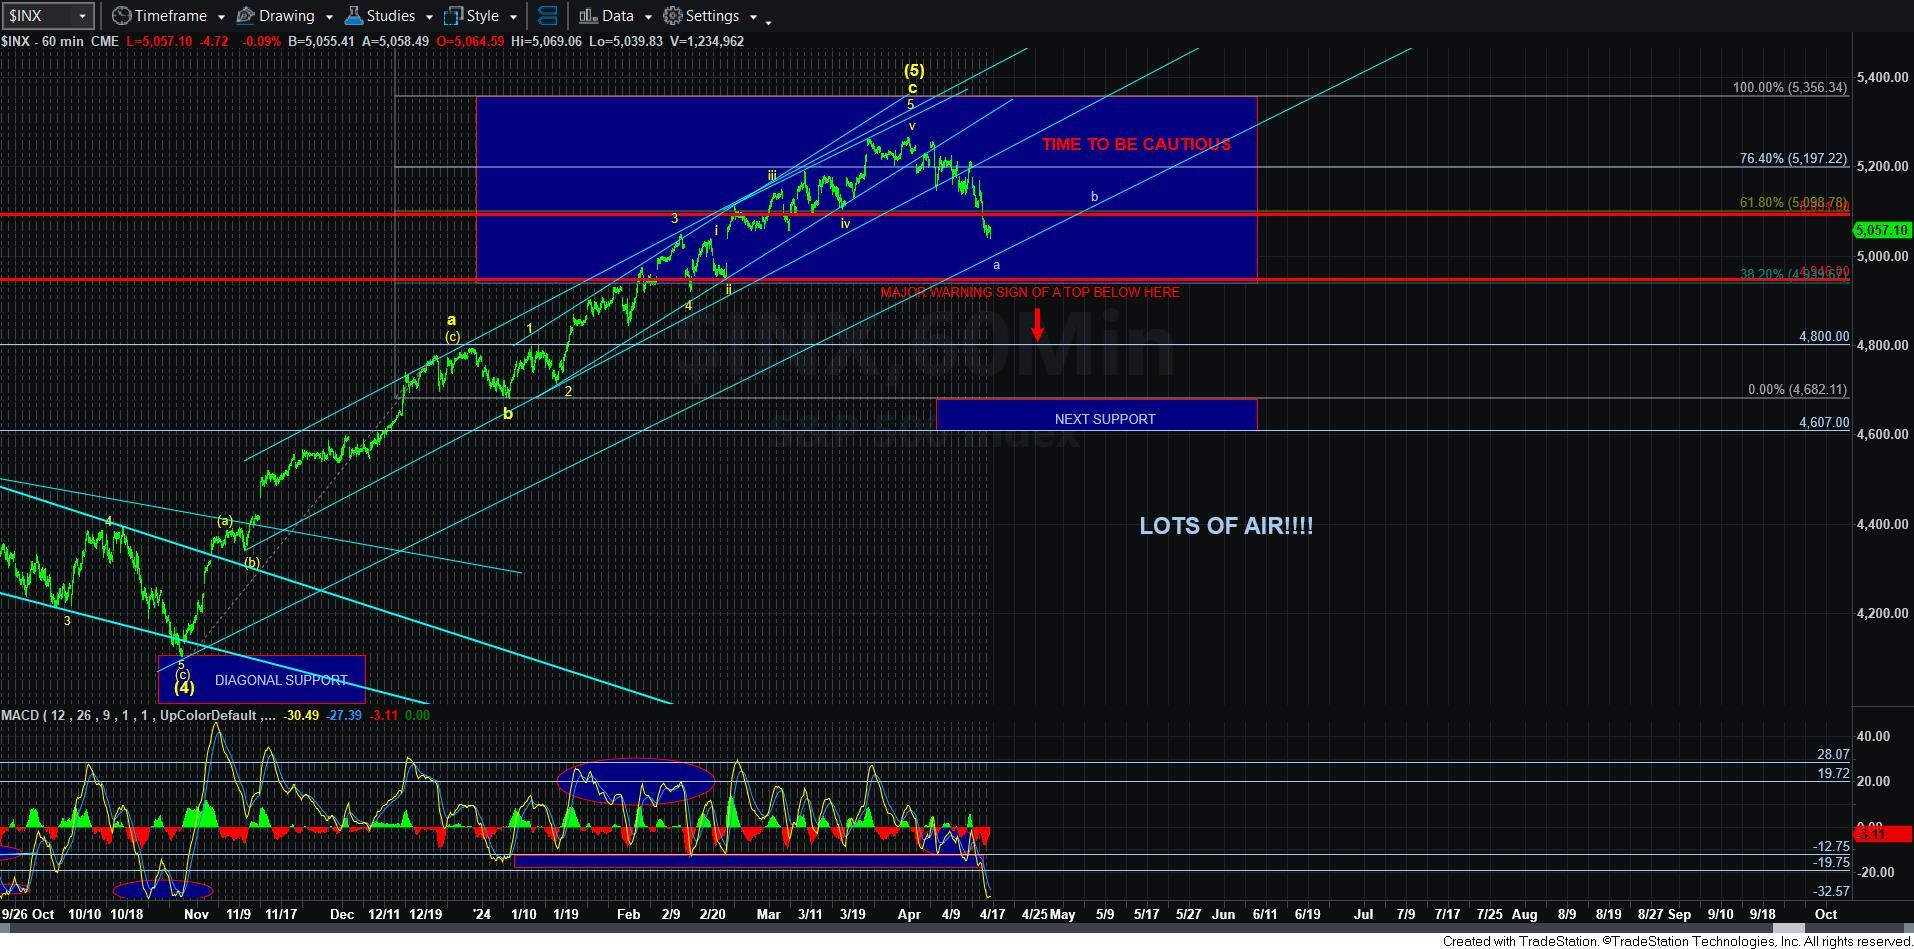Select the TIME TO BE CAUTIOUS text

coord(1135,144)
